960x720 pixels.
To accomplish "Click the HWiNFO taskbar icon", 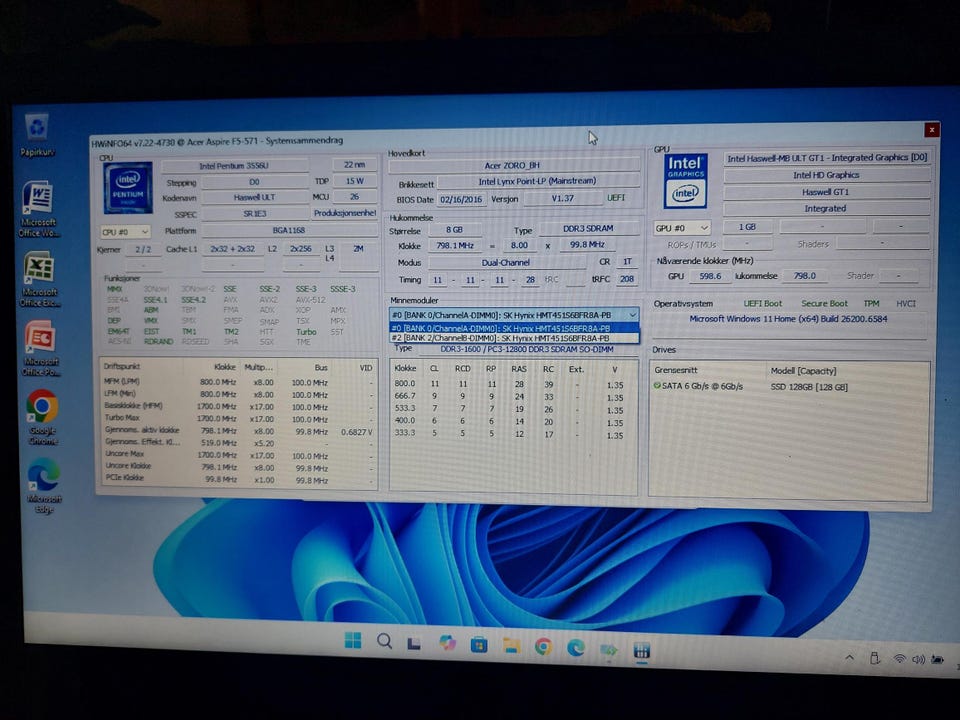I will tap(641, 650).
